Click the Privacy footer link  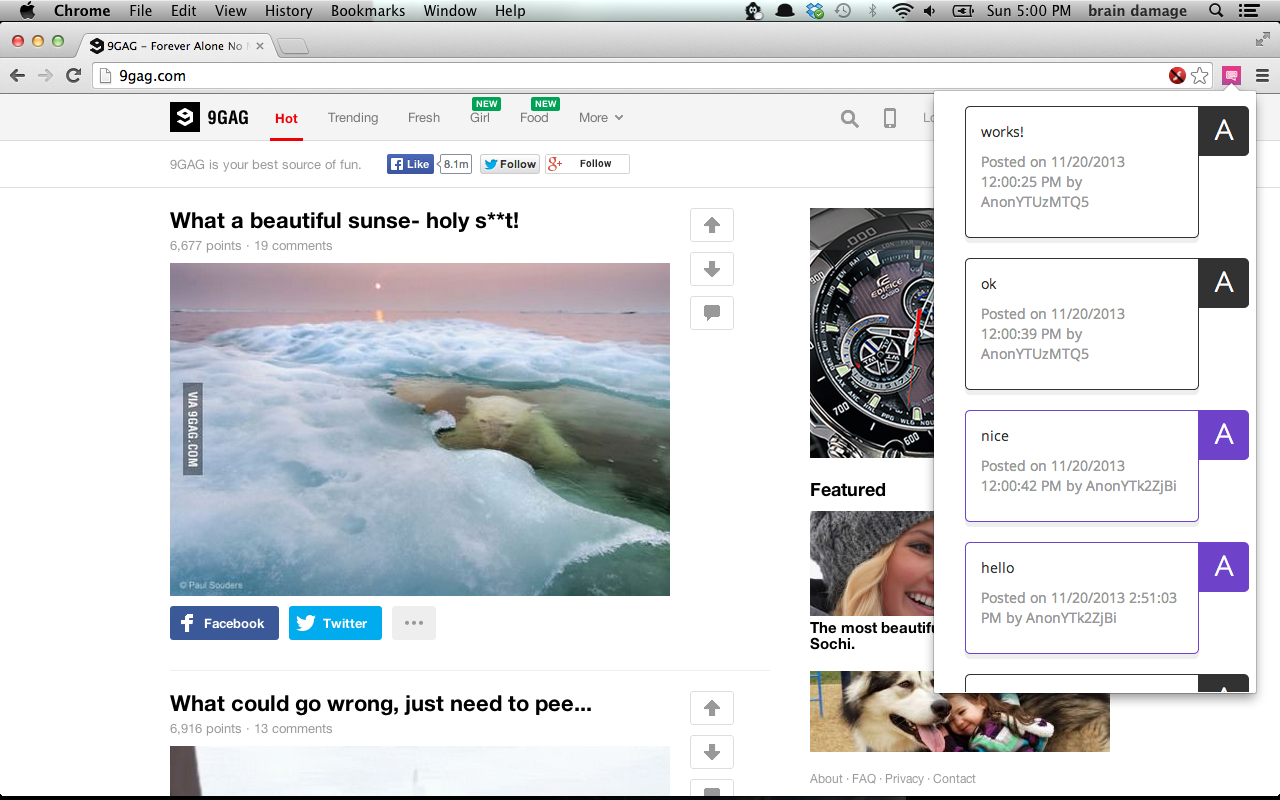[904, 779]
